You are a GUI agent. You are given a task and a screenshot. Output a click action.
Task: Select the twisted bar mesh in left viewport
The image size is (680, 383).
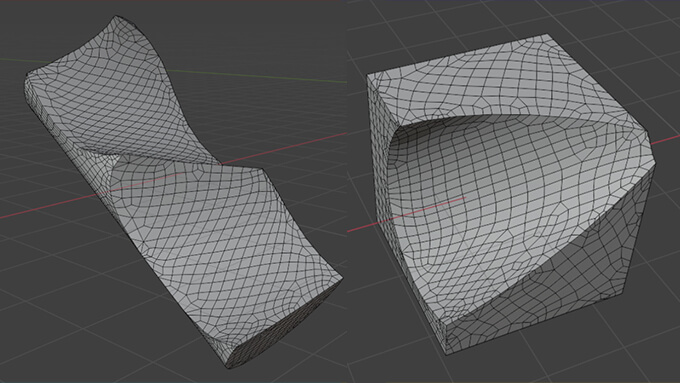182,191
